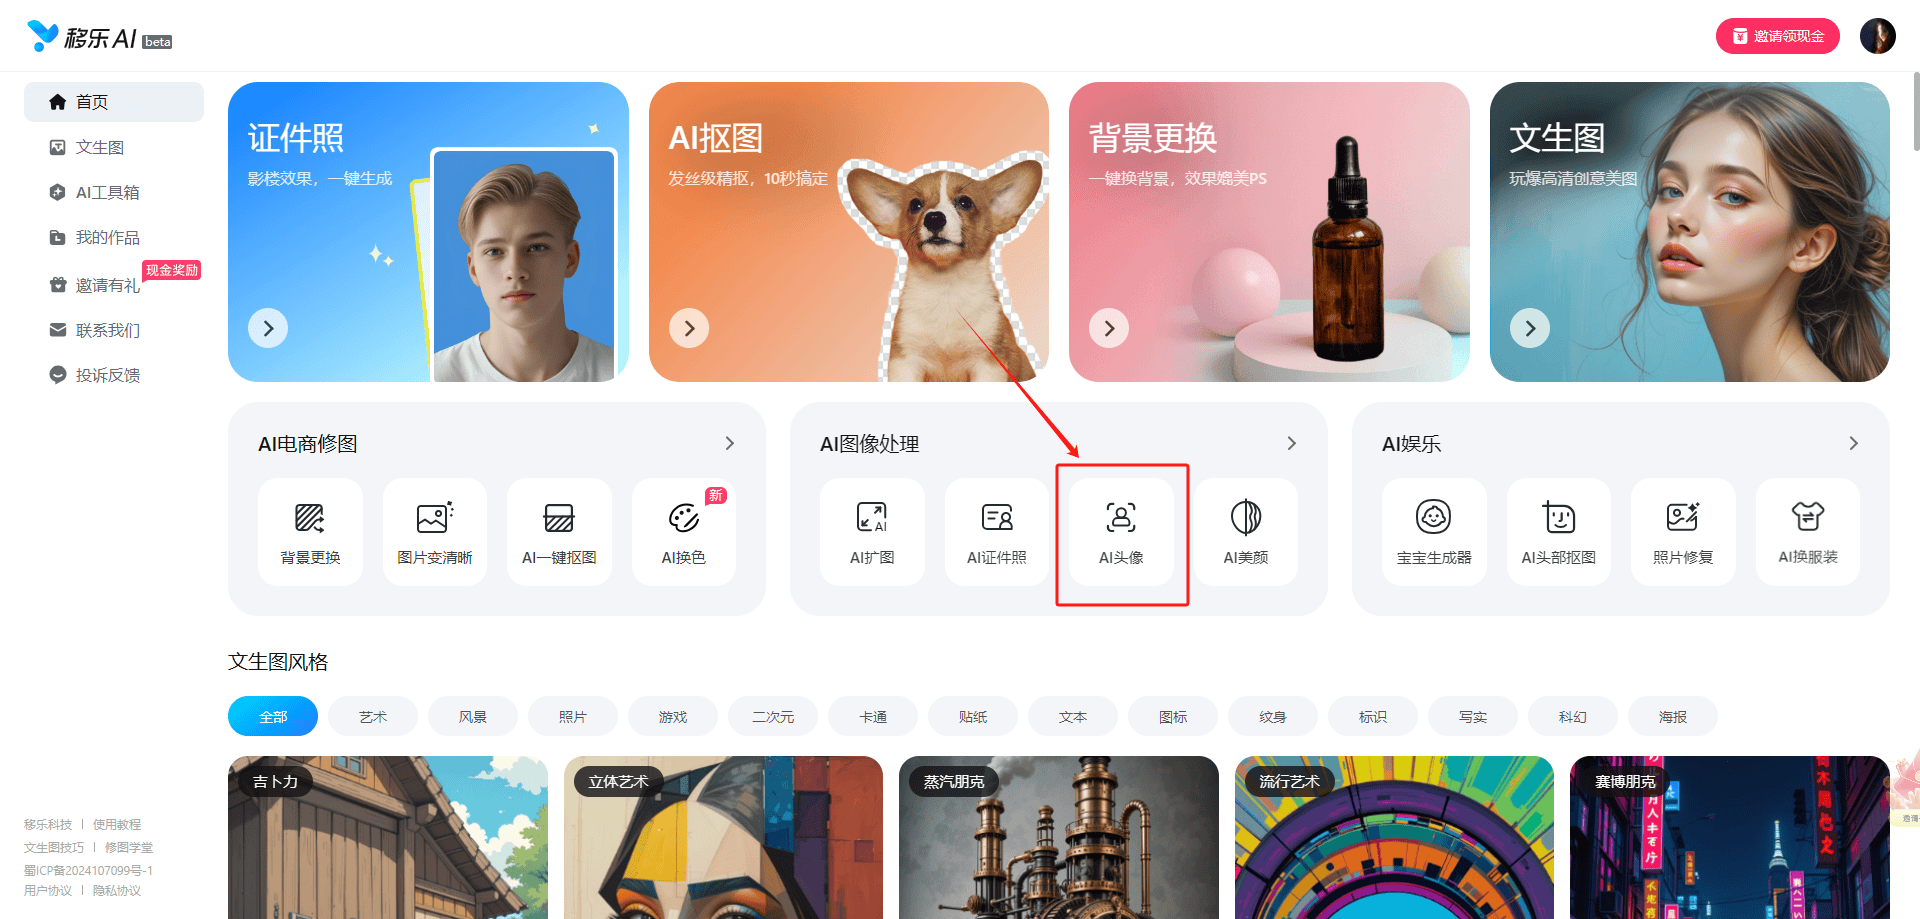Open the AI扩图 tool
Viewport: 1920px width, 919px height.
872,532
